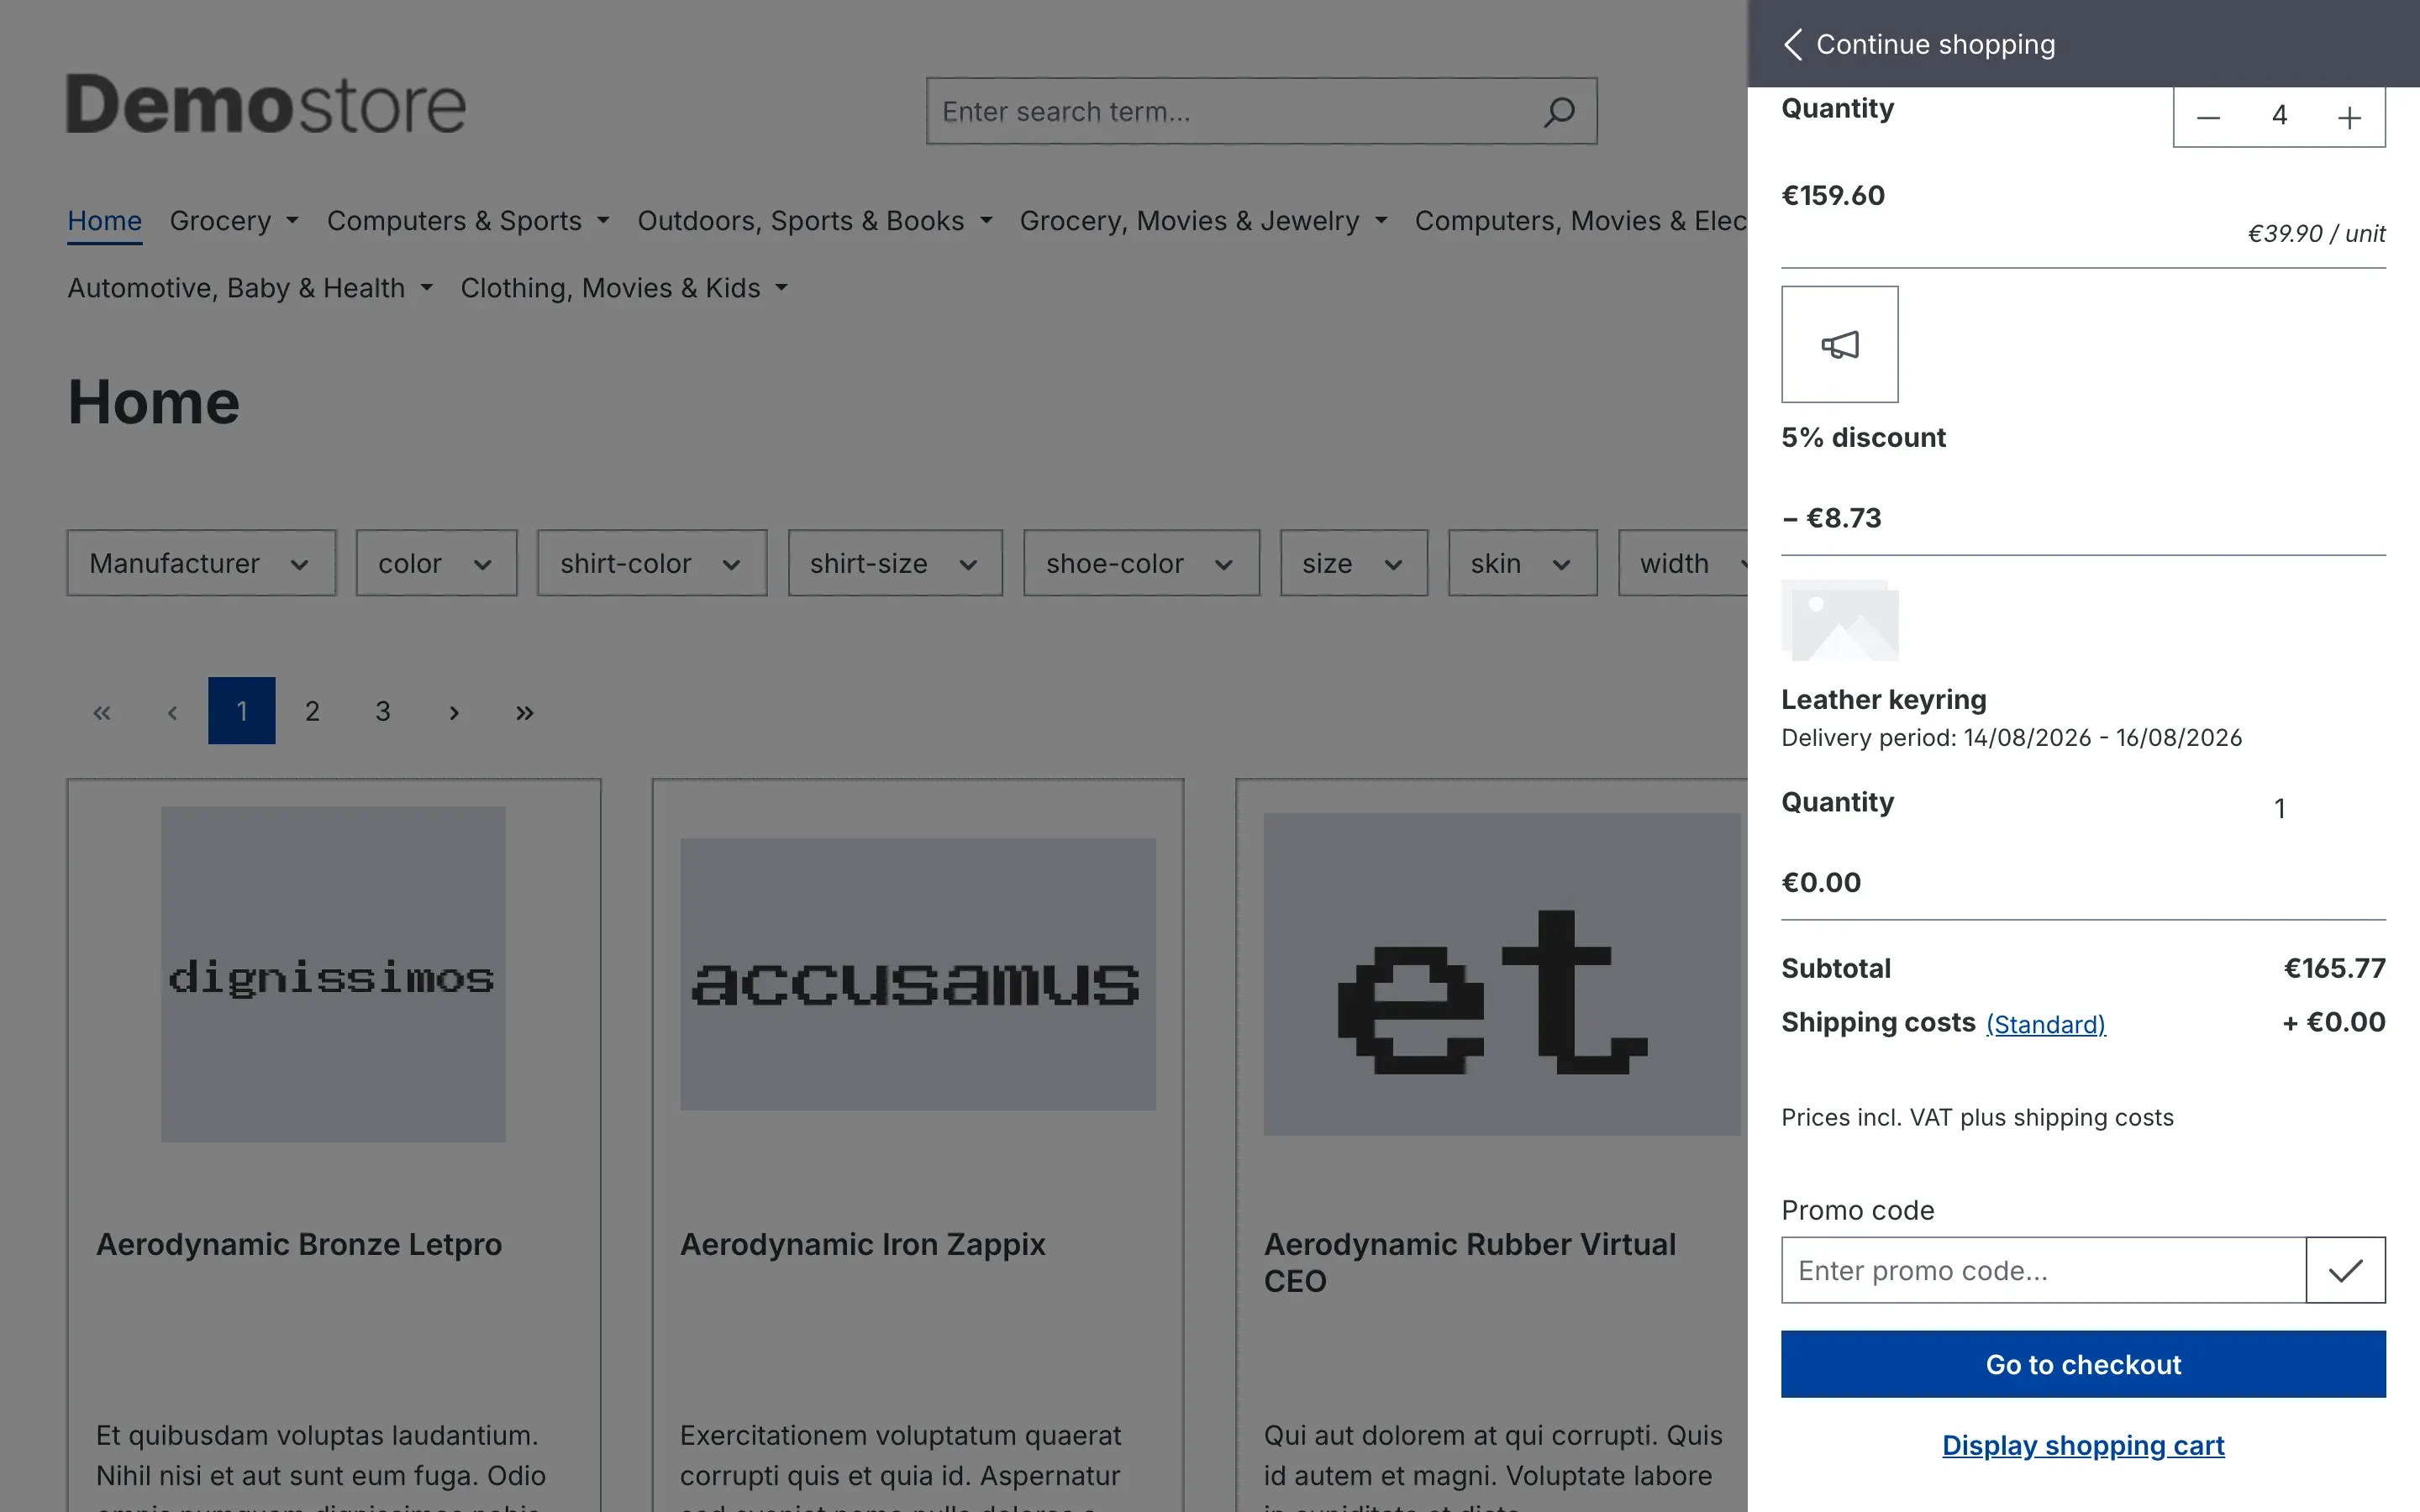Screen dimensions: 2420x1512
Task: Increase quantity with the plus button
Action: click(2349, 117)
